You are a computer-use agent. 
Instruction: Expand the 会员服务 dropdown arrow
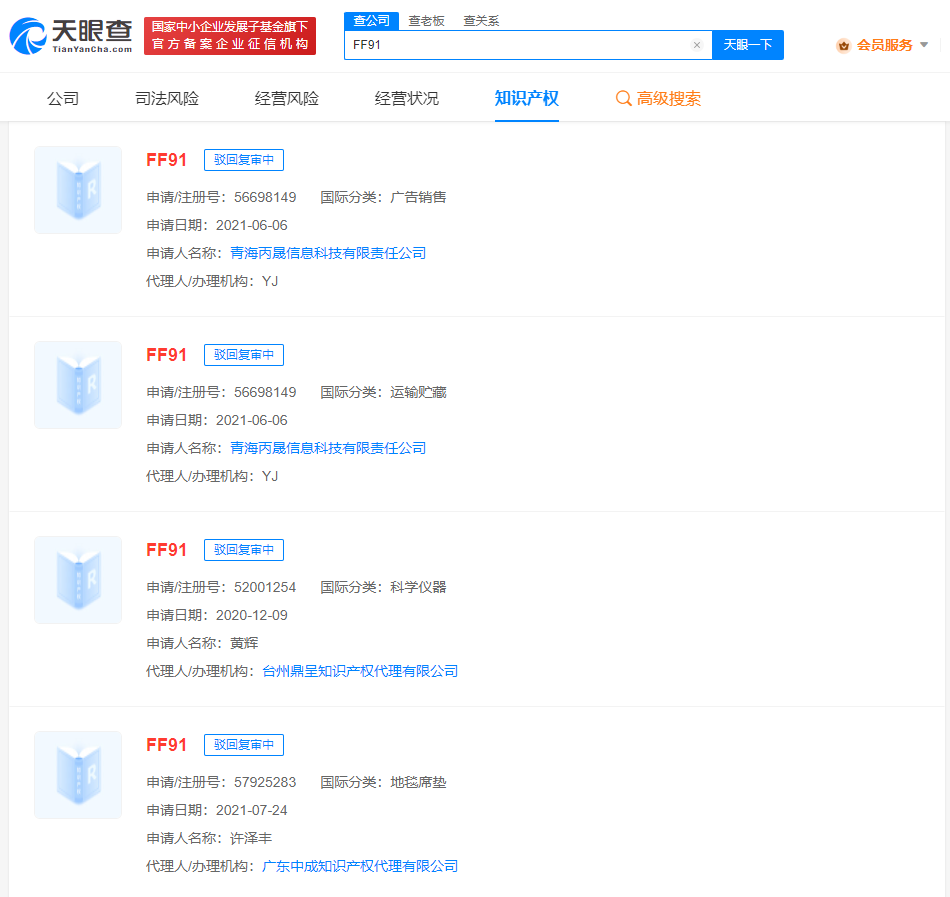(924, 45)
